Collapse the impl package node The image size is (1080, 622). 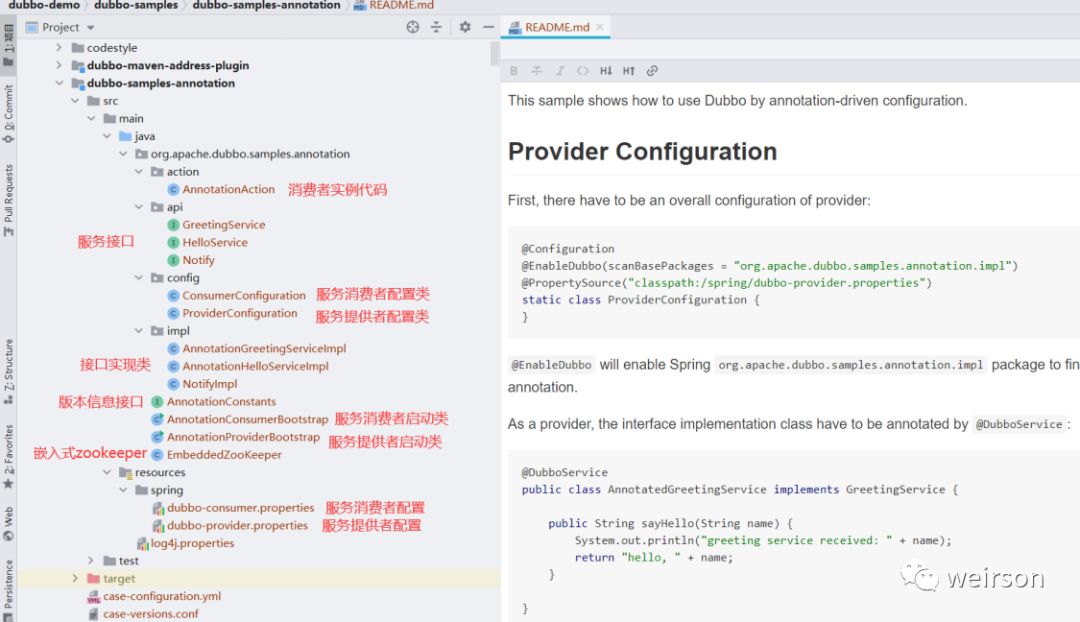coord(140,331)
